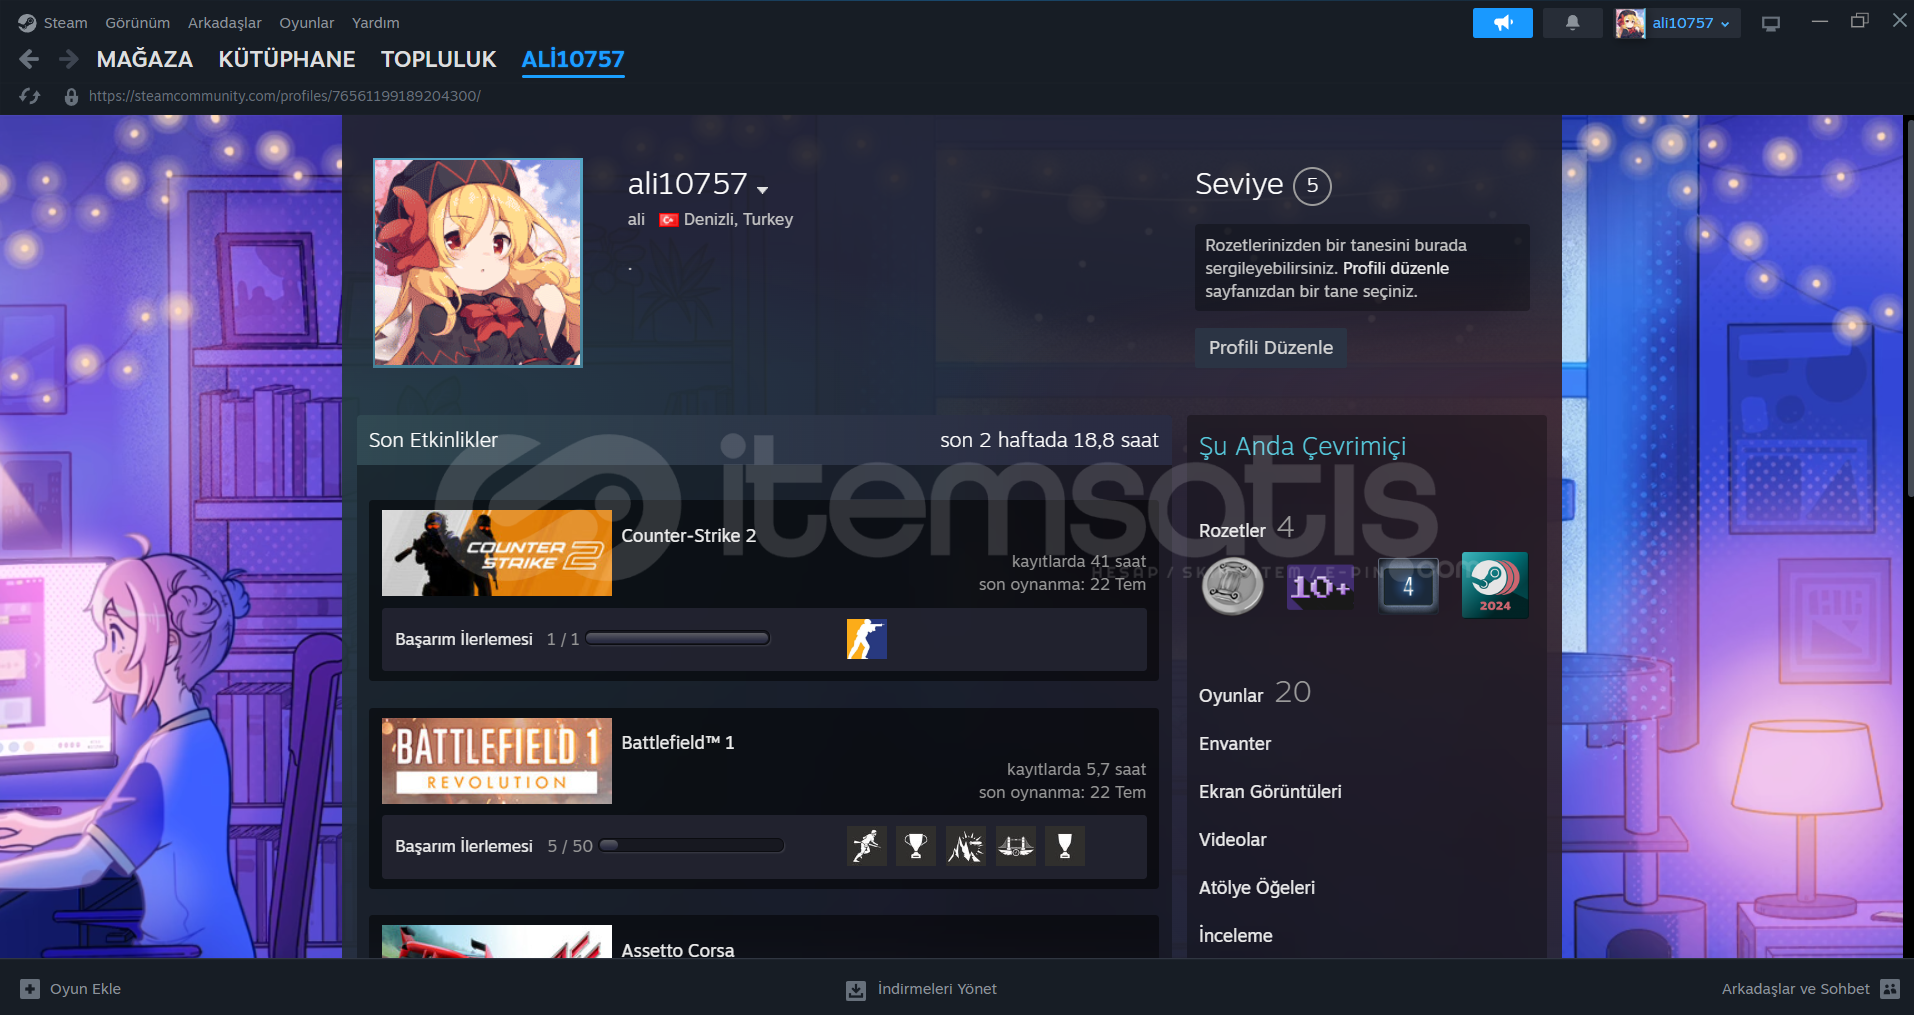The image size is (1914, 1015).
Task: Click the download icon beside İndirmeleri Yönet
Action: pos(856,990)
